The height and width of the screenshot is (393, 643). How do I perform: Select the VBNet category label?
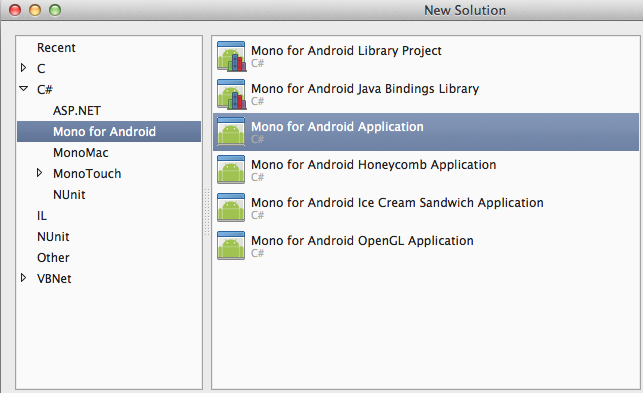[54, 279]
